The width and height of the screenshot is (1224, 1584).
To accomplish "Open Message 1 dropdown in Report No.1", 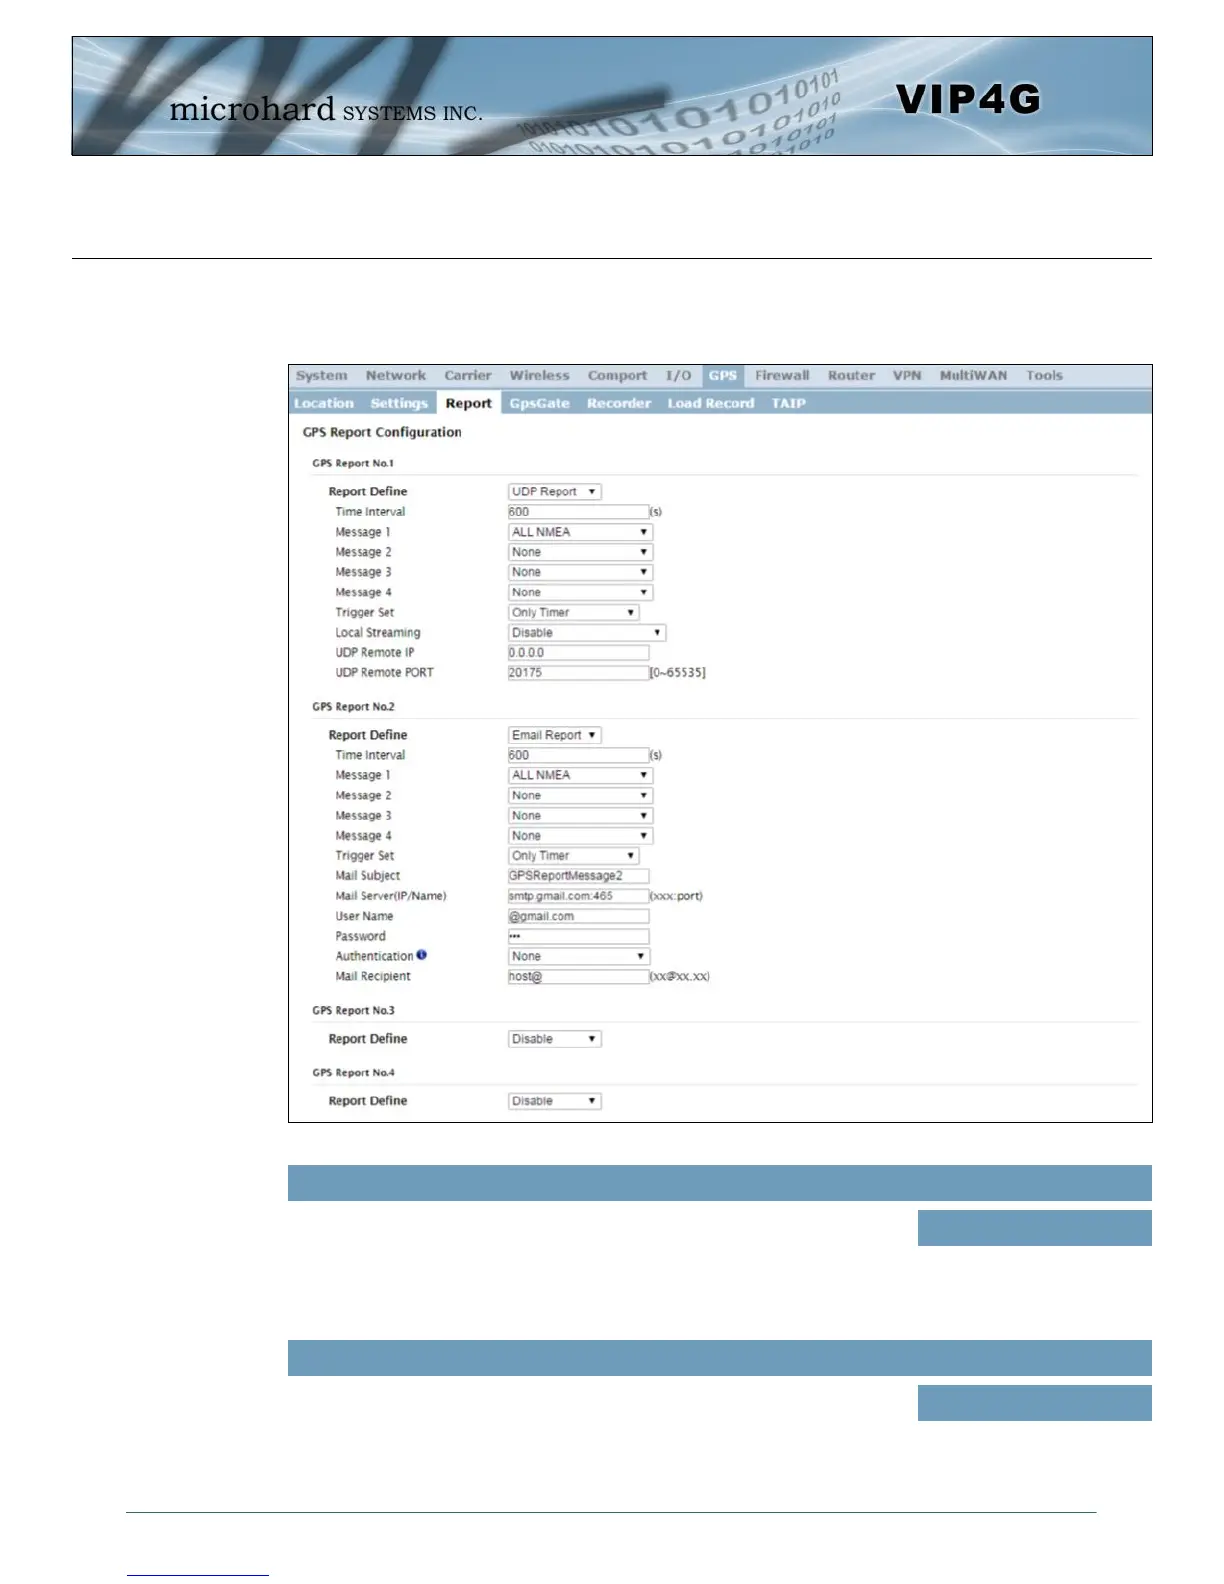I will point(580,532).
